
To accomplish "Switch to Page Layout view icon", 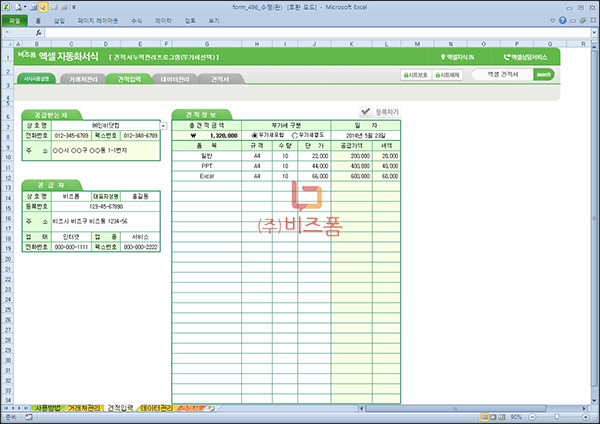I will [494, 417].
